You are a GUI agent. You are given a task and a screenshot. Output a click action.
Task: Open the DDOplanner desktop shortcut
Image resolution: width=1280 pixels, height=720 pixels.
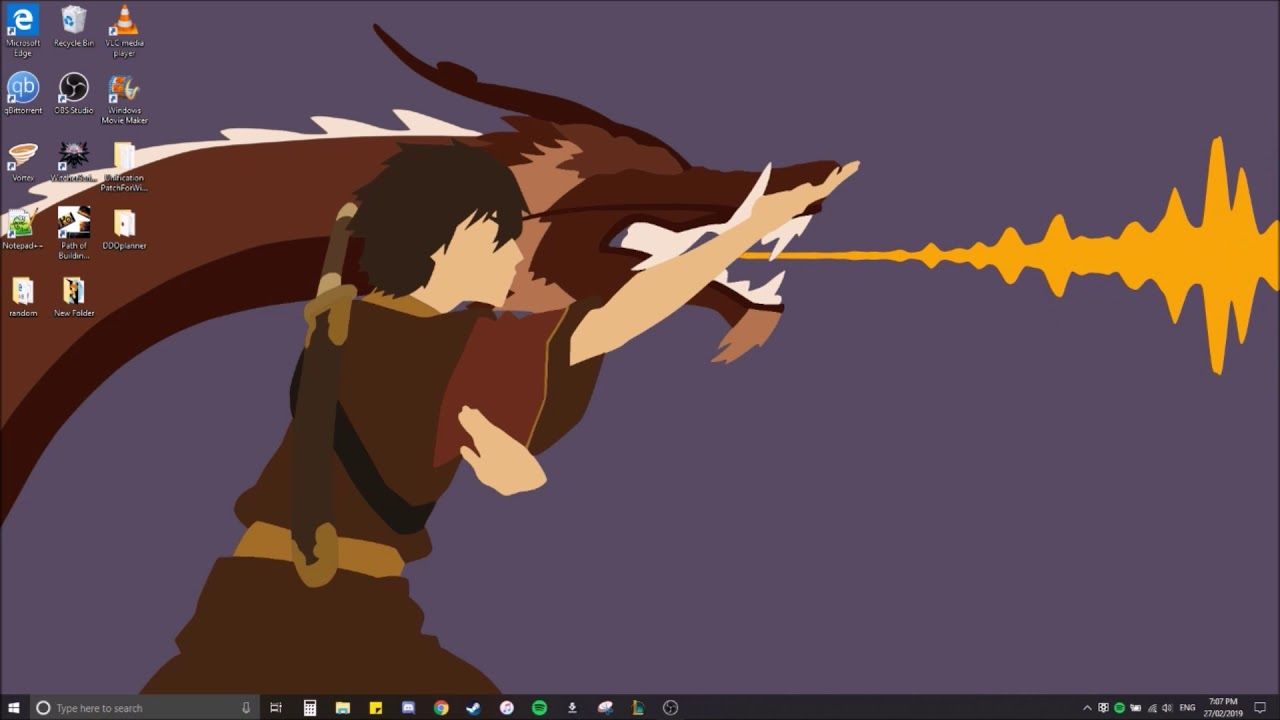click(x=124, y=222)
